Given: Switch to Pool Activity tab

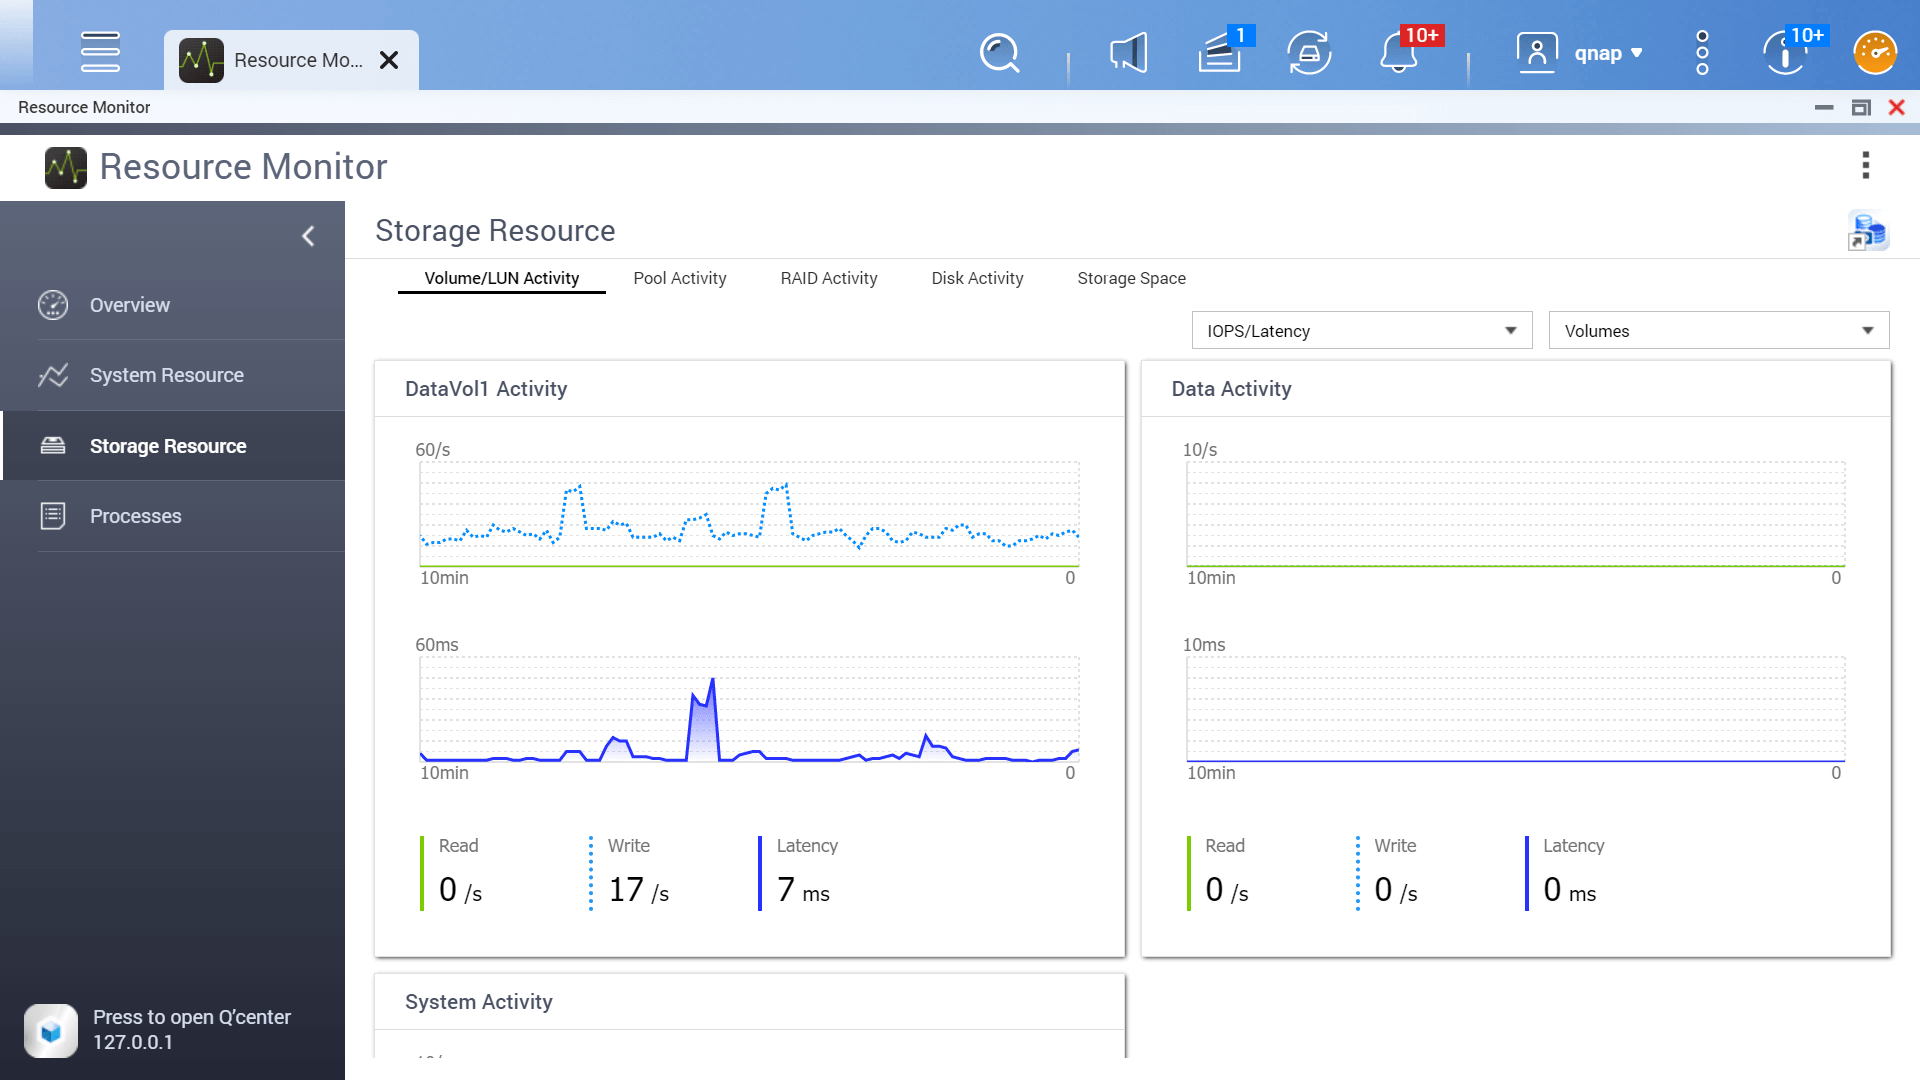Looking at the screenshot, I should pyautogui.click(x=679, y=278).
